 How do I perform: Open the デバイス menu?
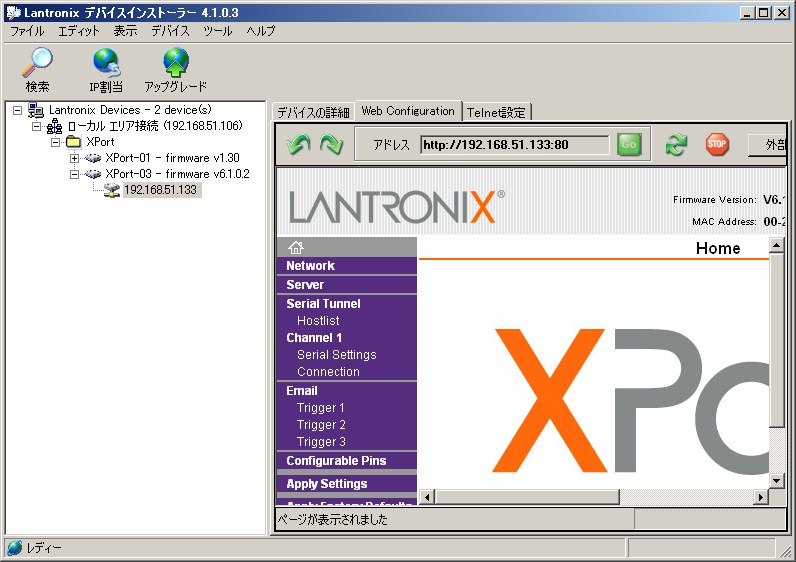click(x=170, y=31)
